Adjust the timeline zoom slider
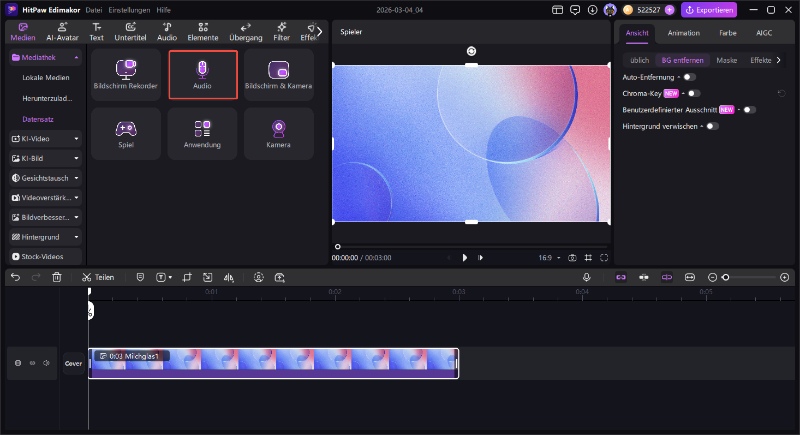Viewport: 800px width, 435px height. [x=726, y=277]
